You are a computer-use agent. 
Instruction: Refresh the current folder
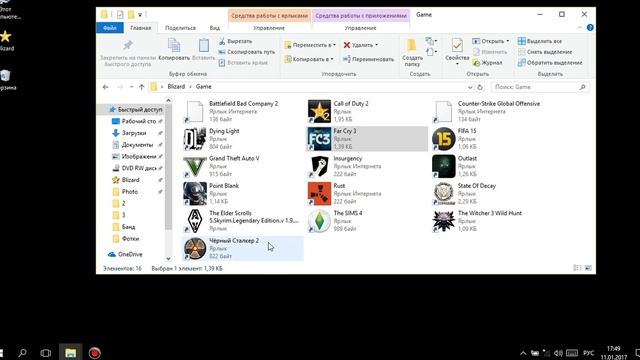click(x=480, y=87)
